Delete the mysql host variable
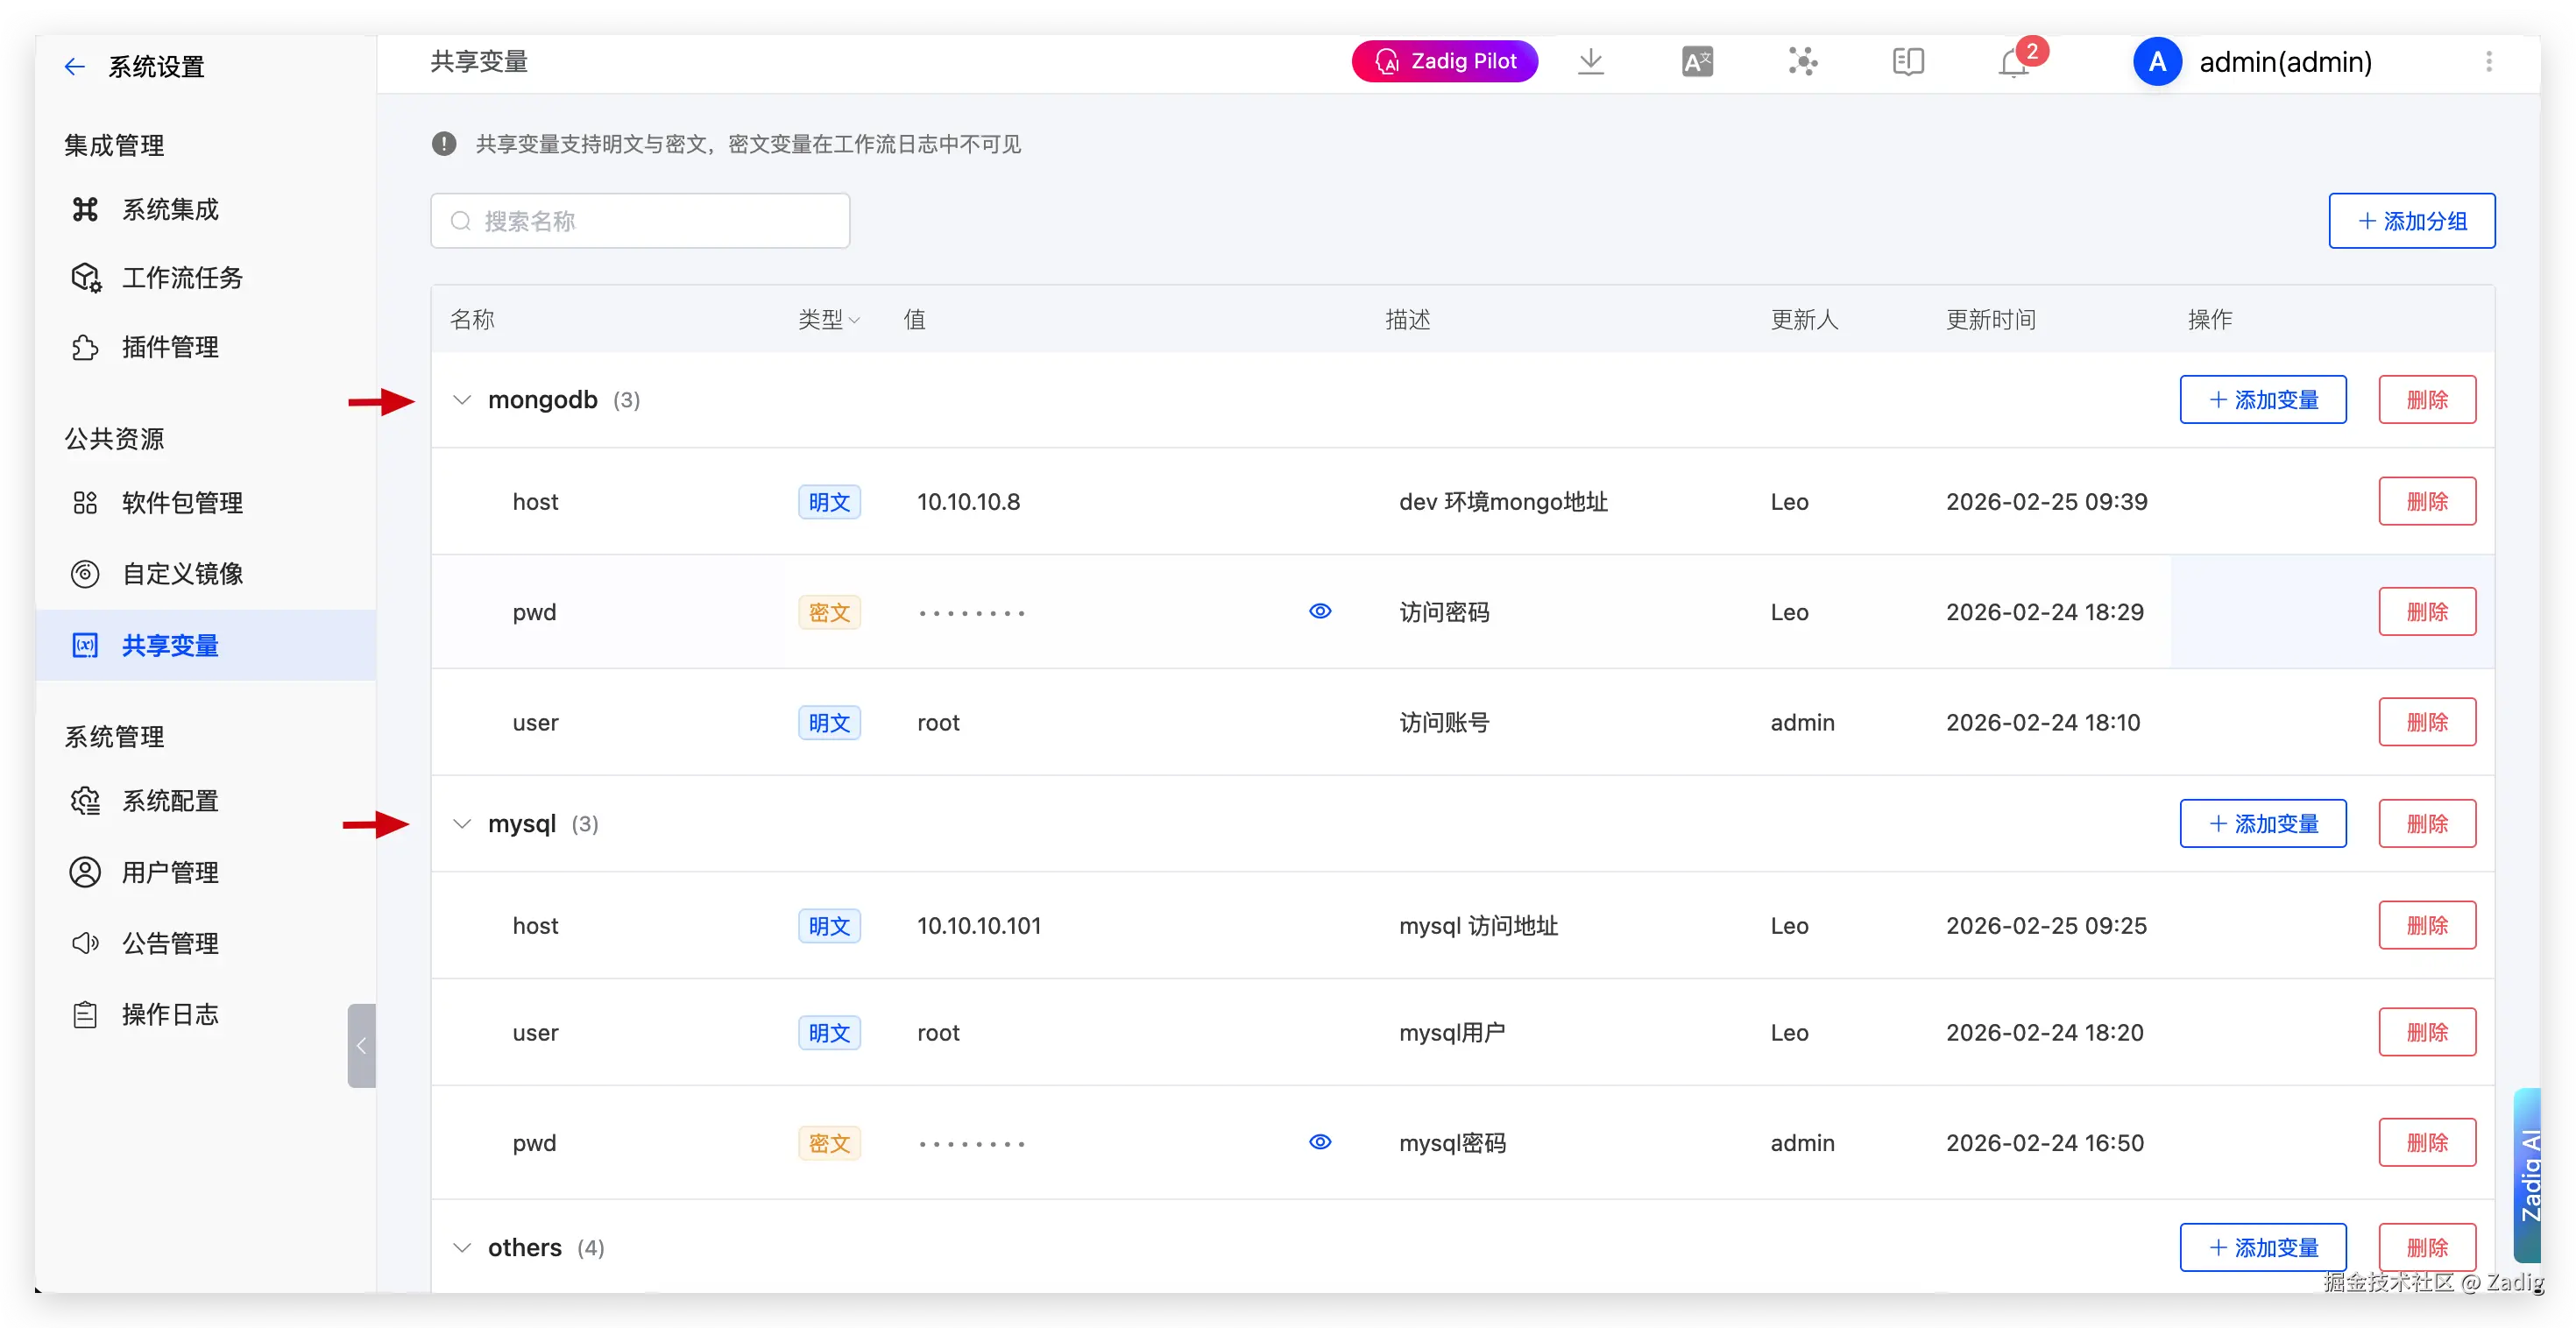The image size is (2576, 1328). pos(2427,926)
